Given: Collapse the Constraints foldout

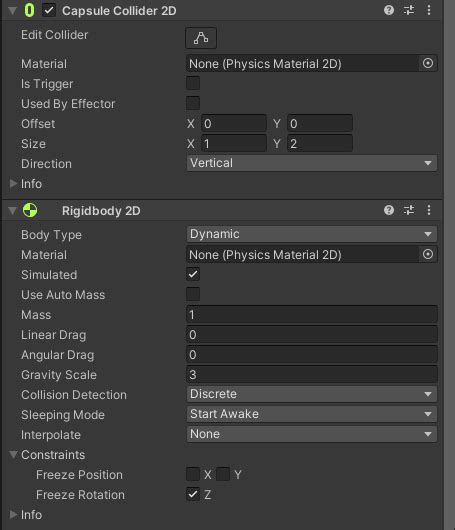Looking at the screenshot, I should (x=13, y=455).
